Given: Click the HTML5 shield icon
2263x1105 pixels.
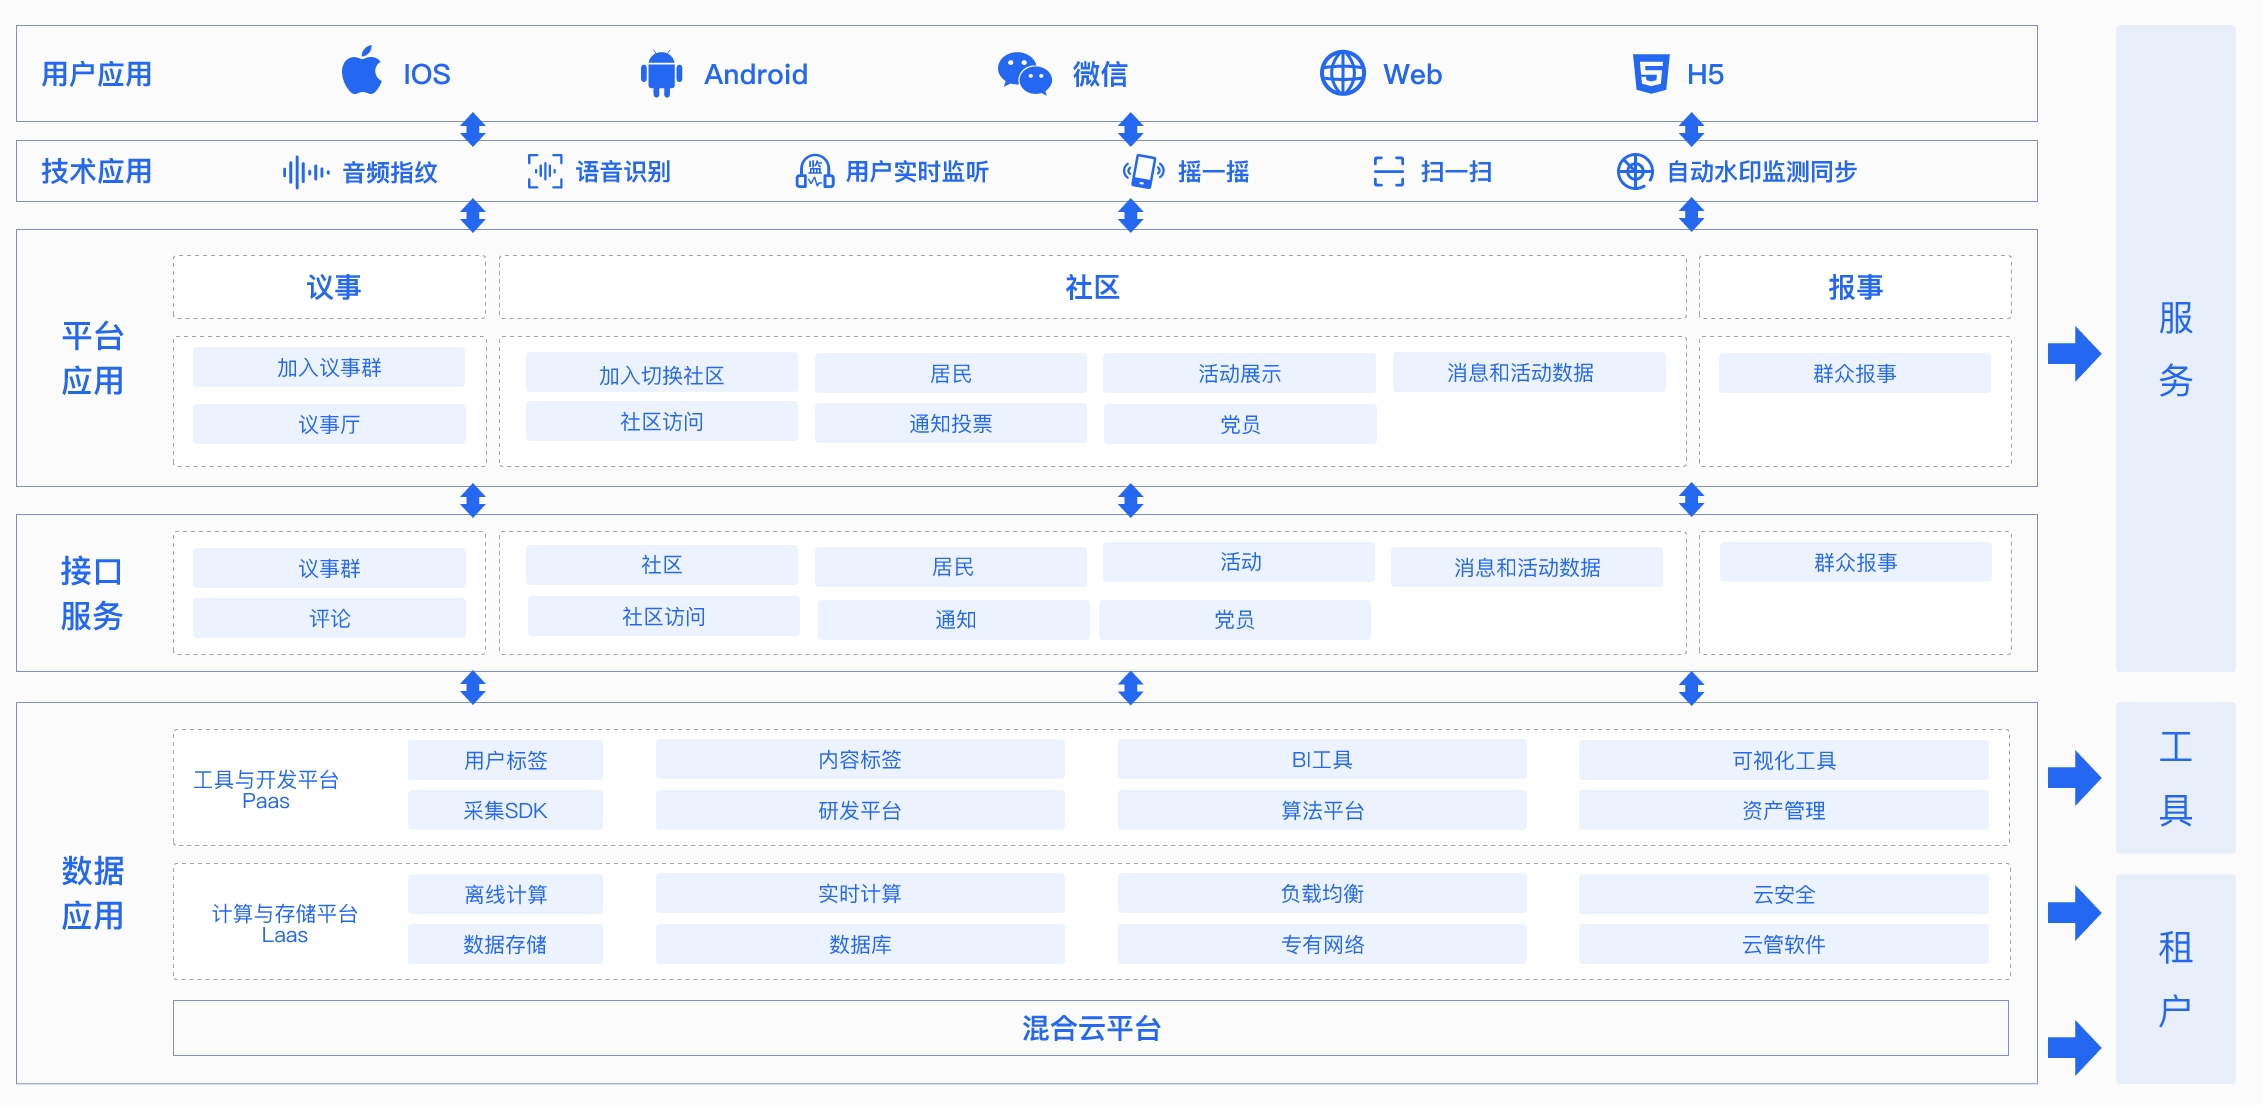Looking at the screenshot, I should pyautogui.click(x=1650, y=74).
